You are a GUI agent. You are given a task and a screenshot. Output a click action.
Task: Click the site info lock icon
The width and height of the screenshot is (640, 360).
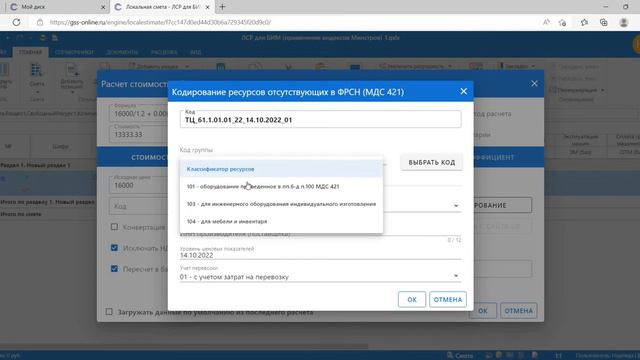[x=40, y=22]
